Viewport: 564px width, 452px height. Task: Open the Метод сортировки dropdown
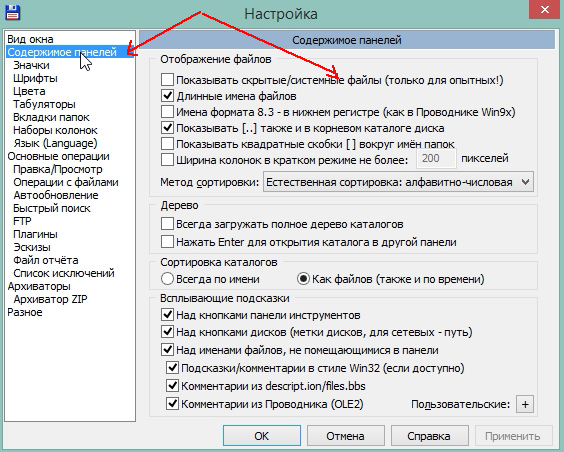[x=398, y=182]
